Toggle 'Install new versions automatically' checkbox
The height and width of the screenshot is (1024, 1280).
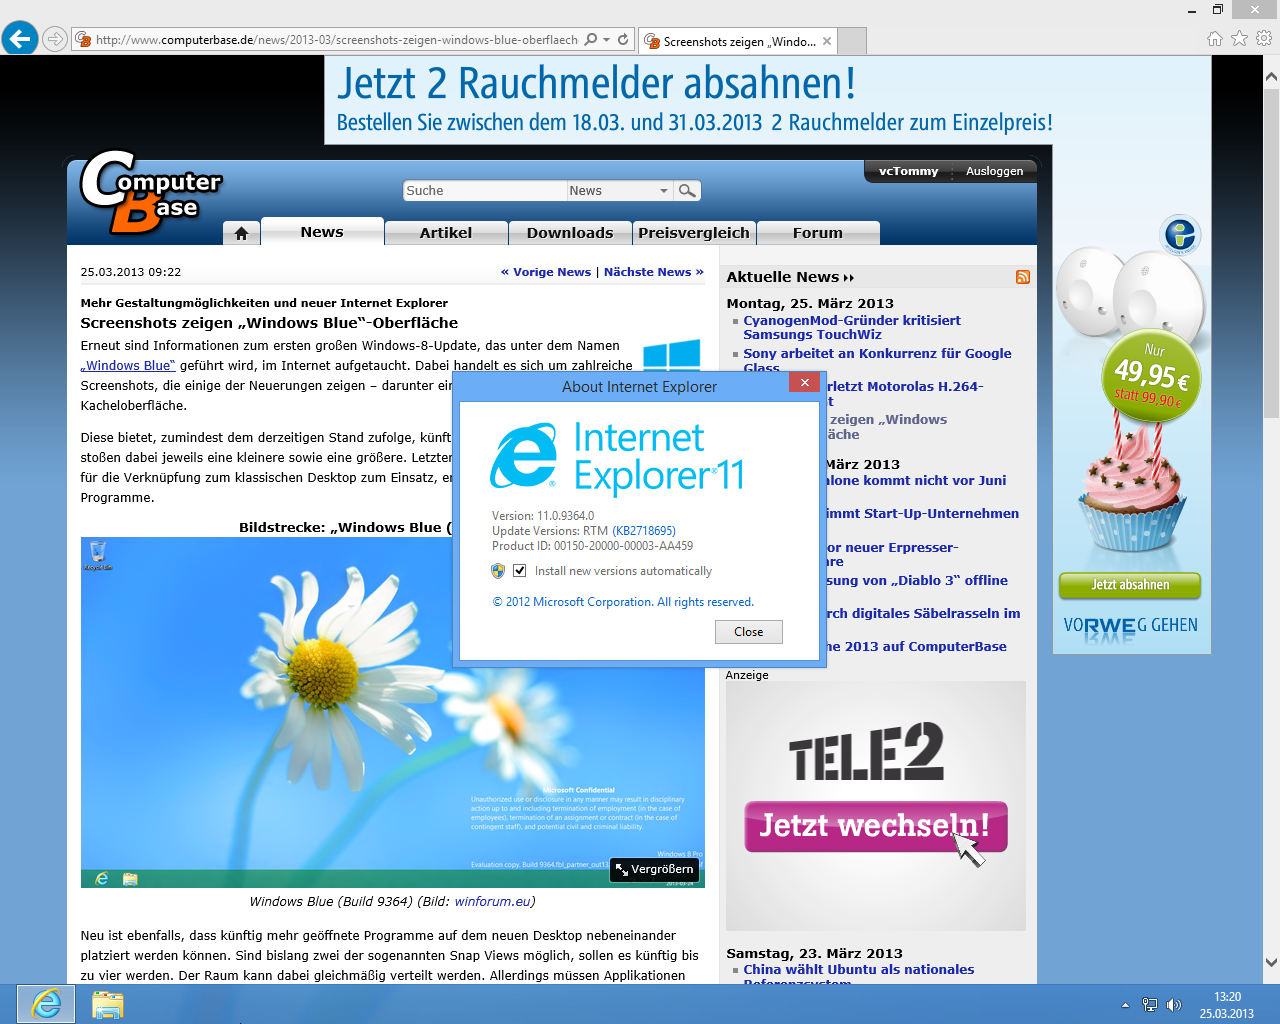[519, 571]
